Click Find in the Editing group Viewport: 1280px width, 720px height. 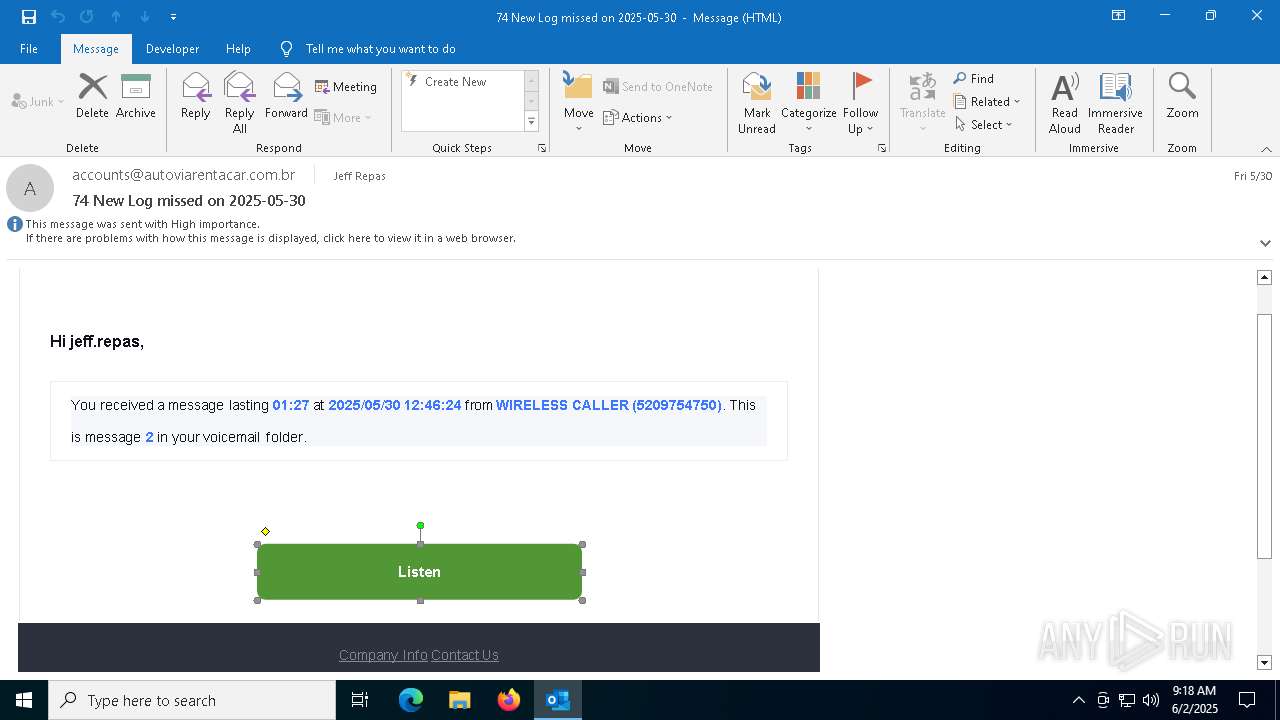tap(974, 78)
